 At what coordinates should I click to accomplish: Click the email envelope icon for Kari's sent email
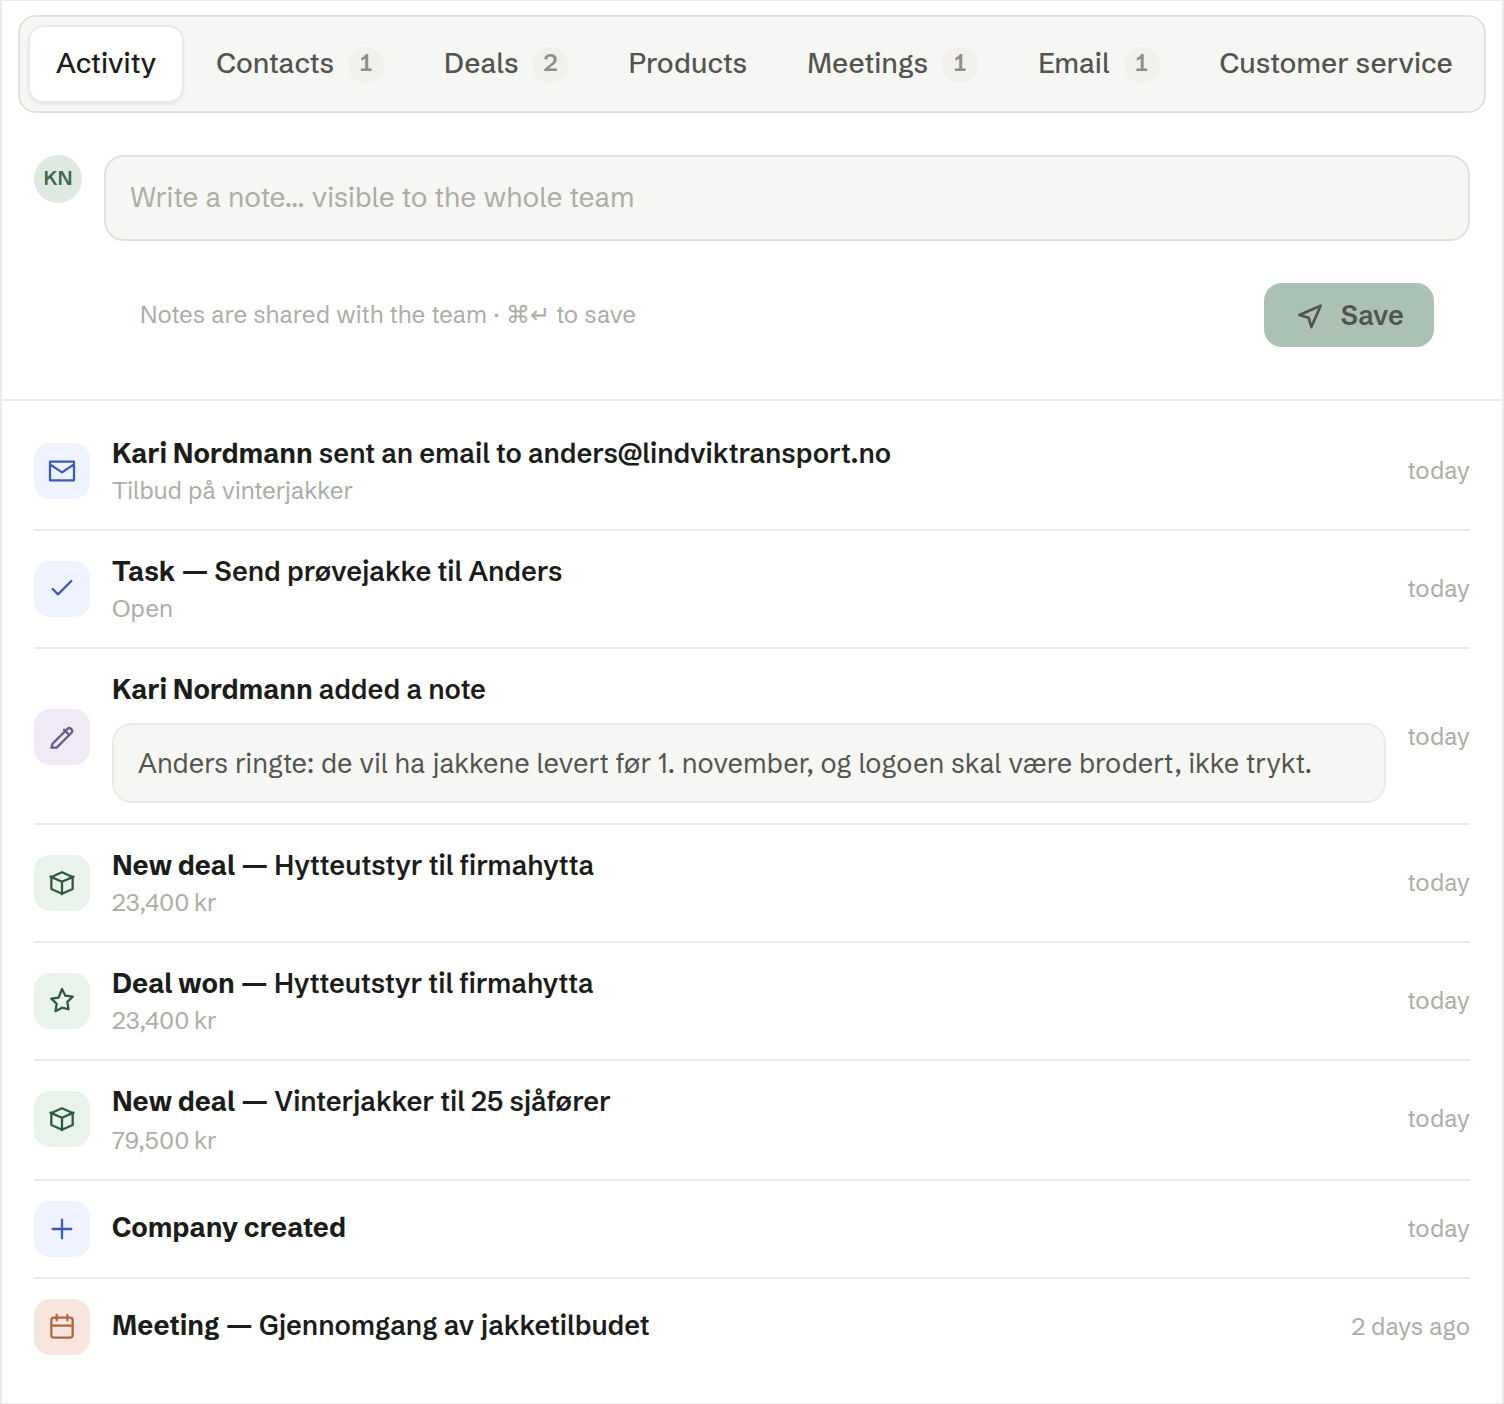[62, 471]
